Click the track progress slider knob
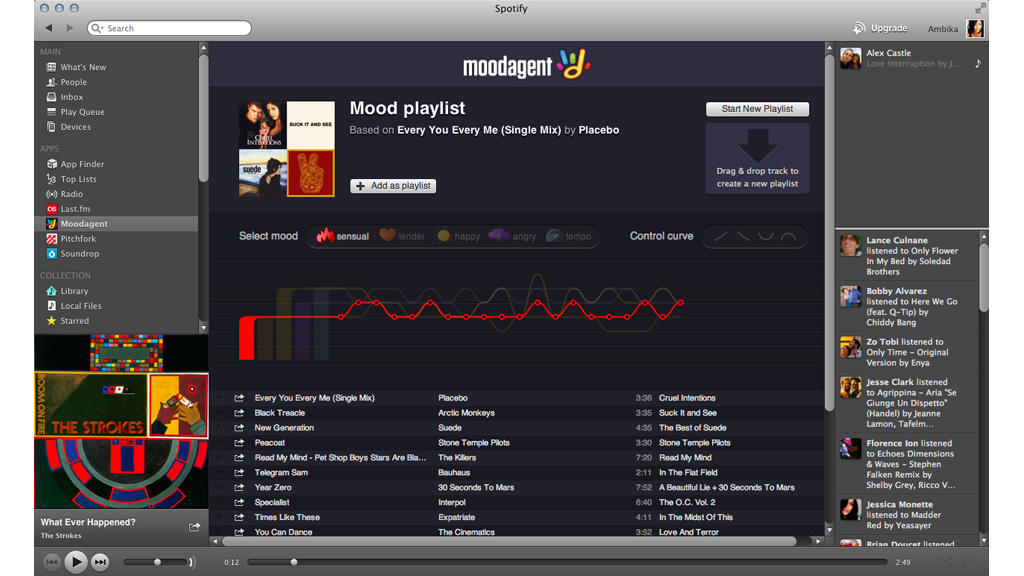Viewport: 1024px width, 576px height. pyautogui.click(x=294, y=562)
